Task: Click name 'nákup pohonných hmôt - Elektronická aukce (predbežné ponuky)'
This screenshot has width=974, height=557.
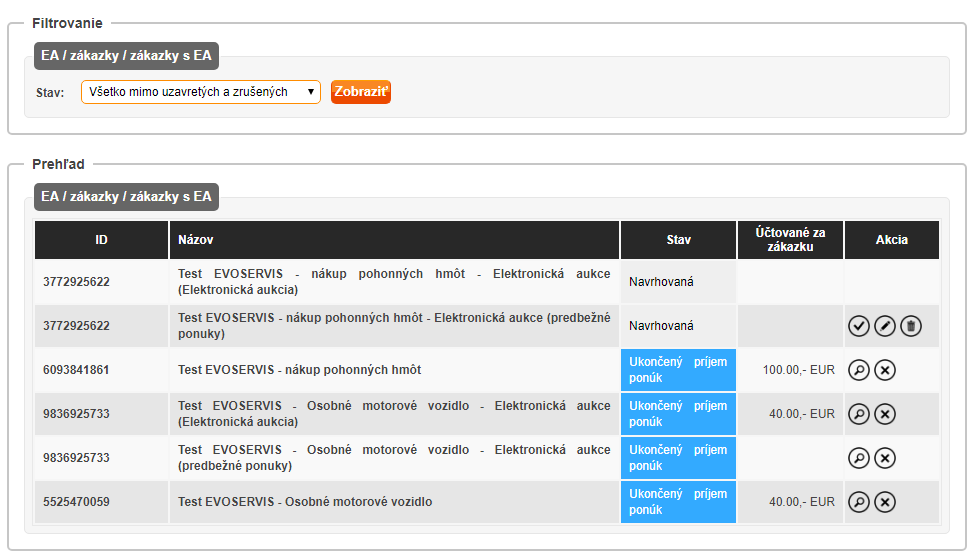Action: (394, 326)
